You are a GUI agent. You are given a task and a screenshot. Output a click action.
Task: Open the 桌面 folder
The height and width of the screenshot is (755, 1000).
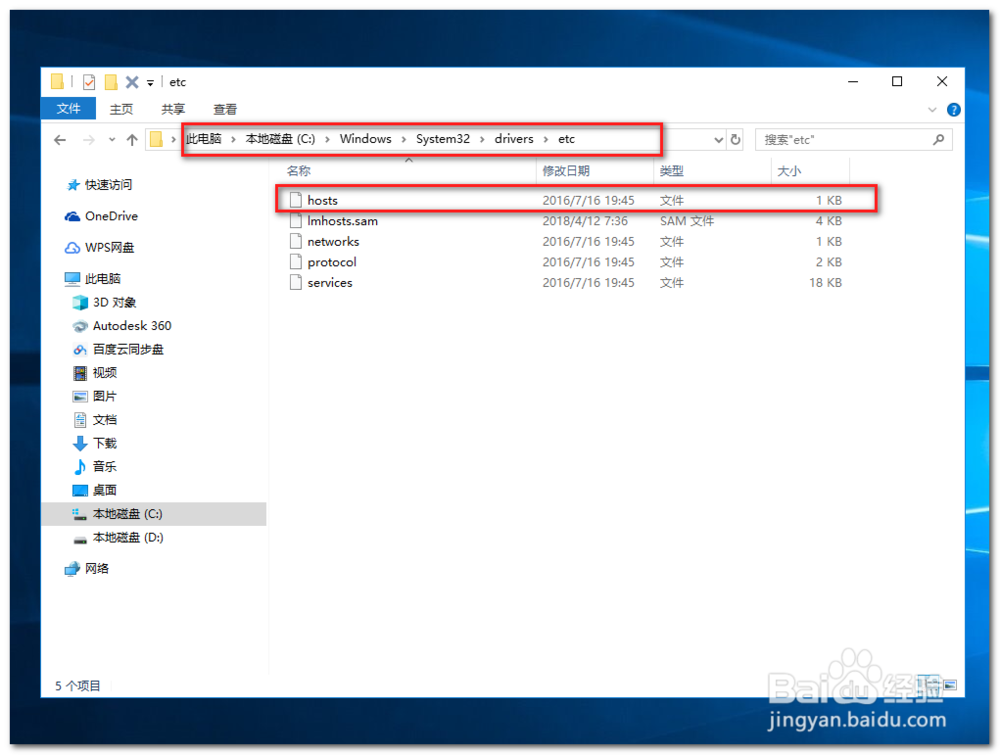pyautogui.click(x=105, y=490)
